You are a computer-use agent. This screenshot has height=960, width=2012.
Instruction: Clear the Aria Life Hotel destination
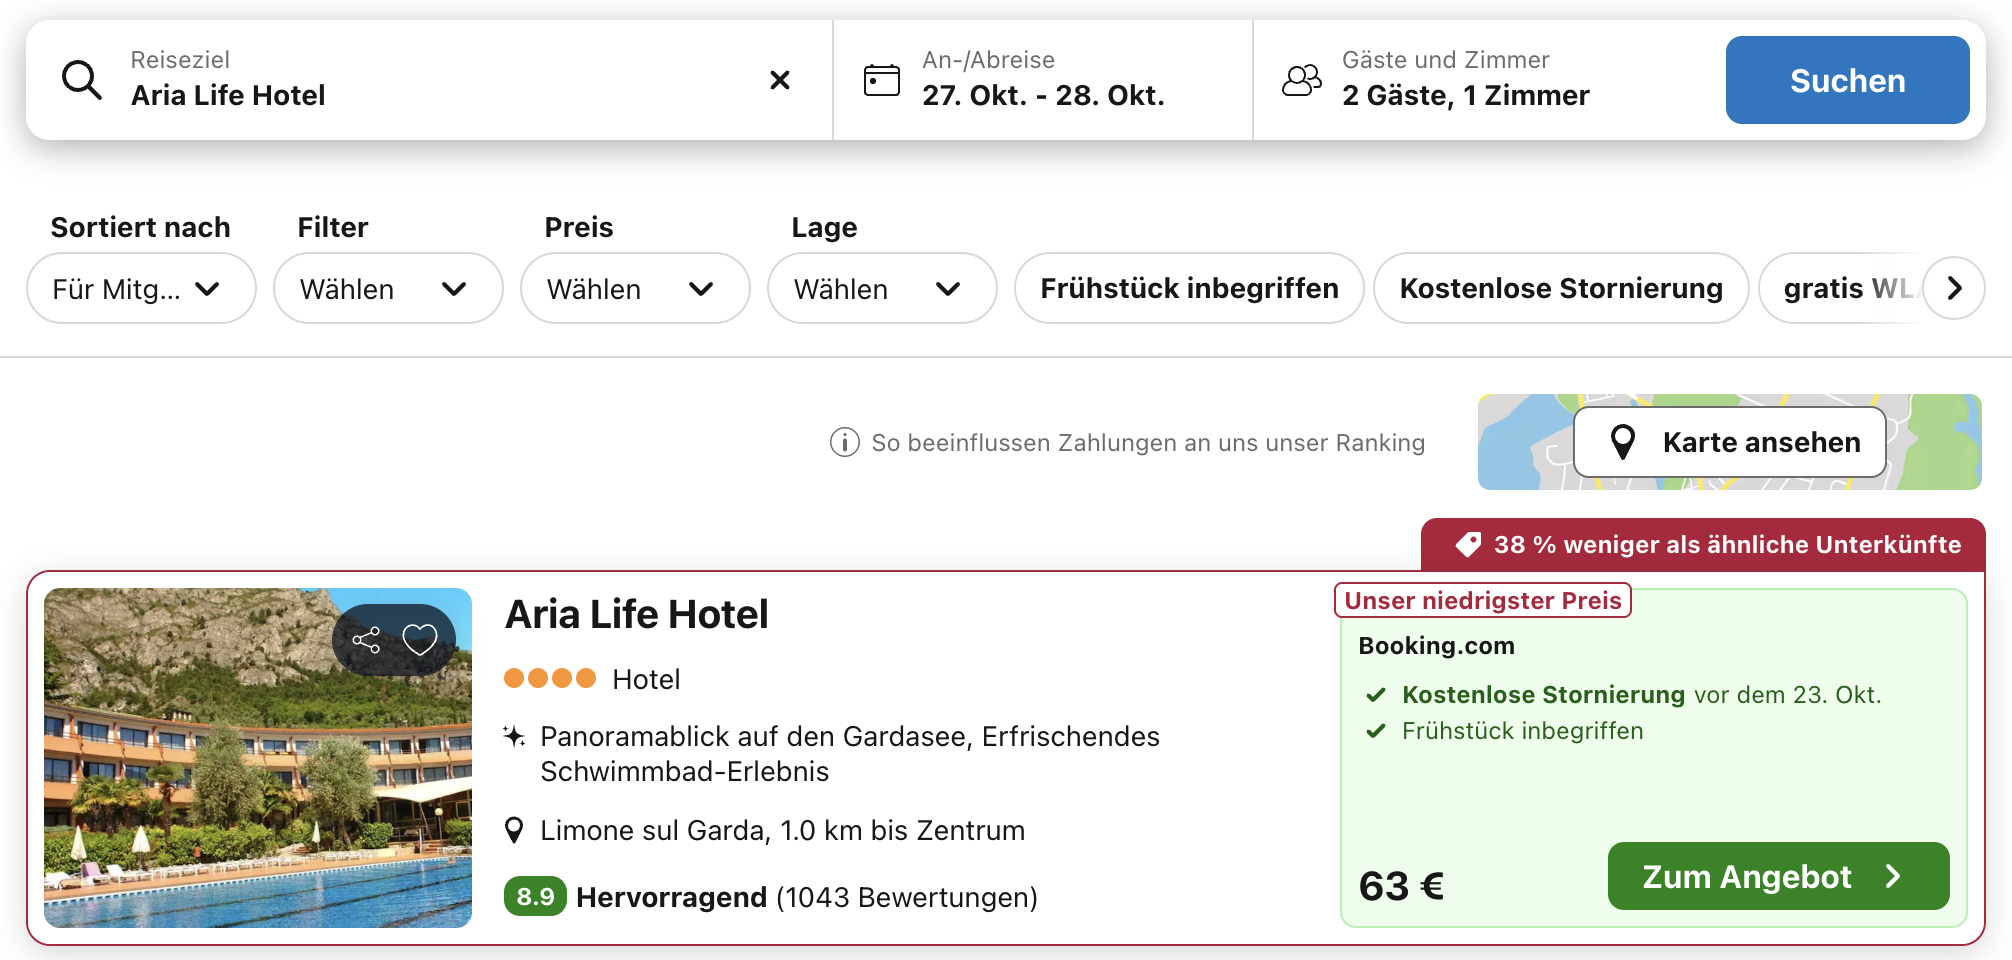[780, 80]
